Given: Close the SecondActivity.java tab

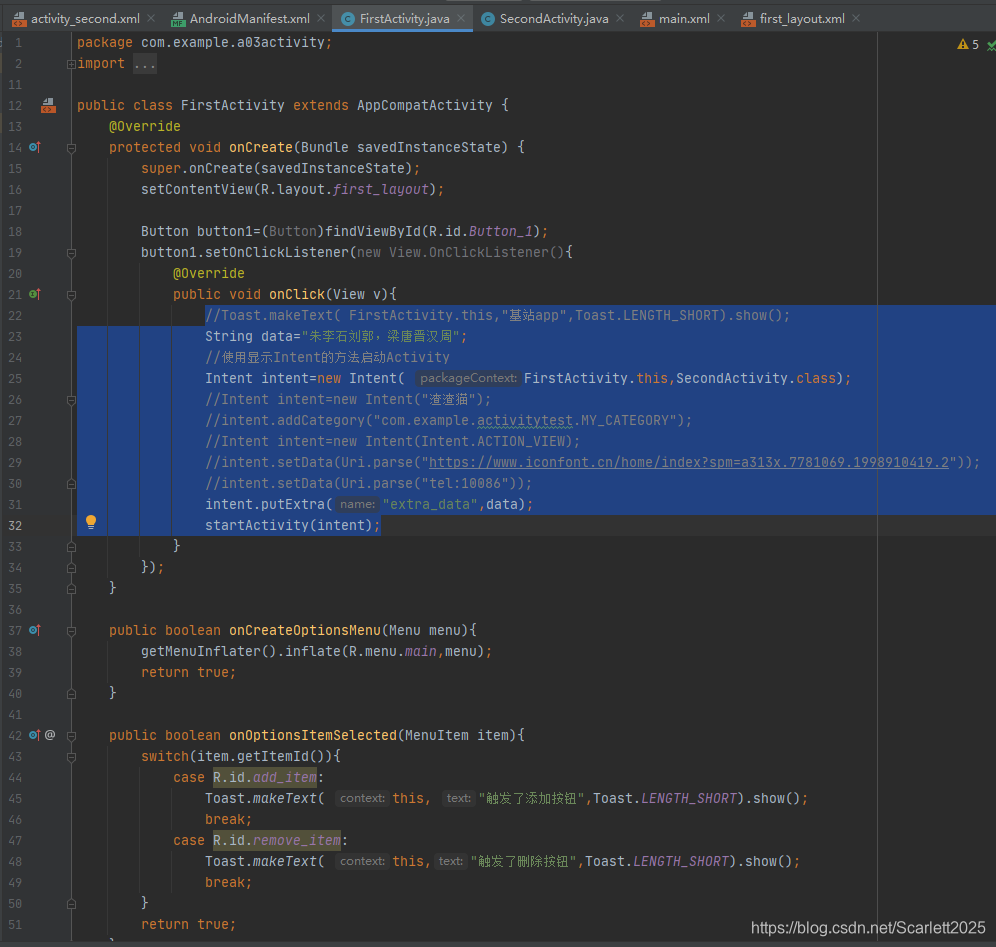Looking at the screenshot, I should tap(620, 18).
